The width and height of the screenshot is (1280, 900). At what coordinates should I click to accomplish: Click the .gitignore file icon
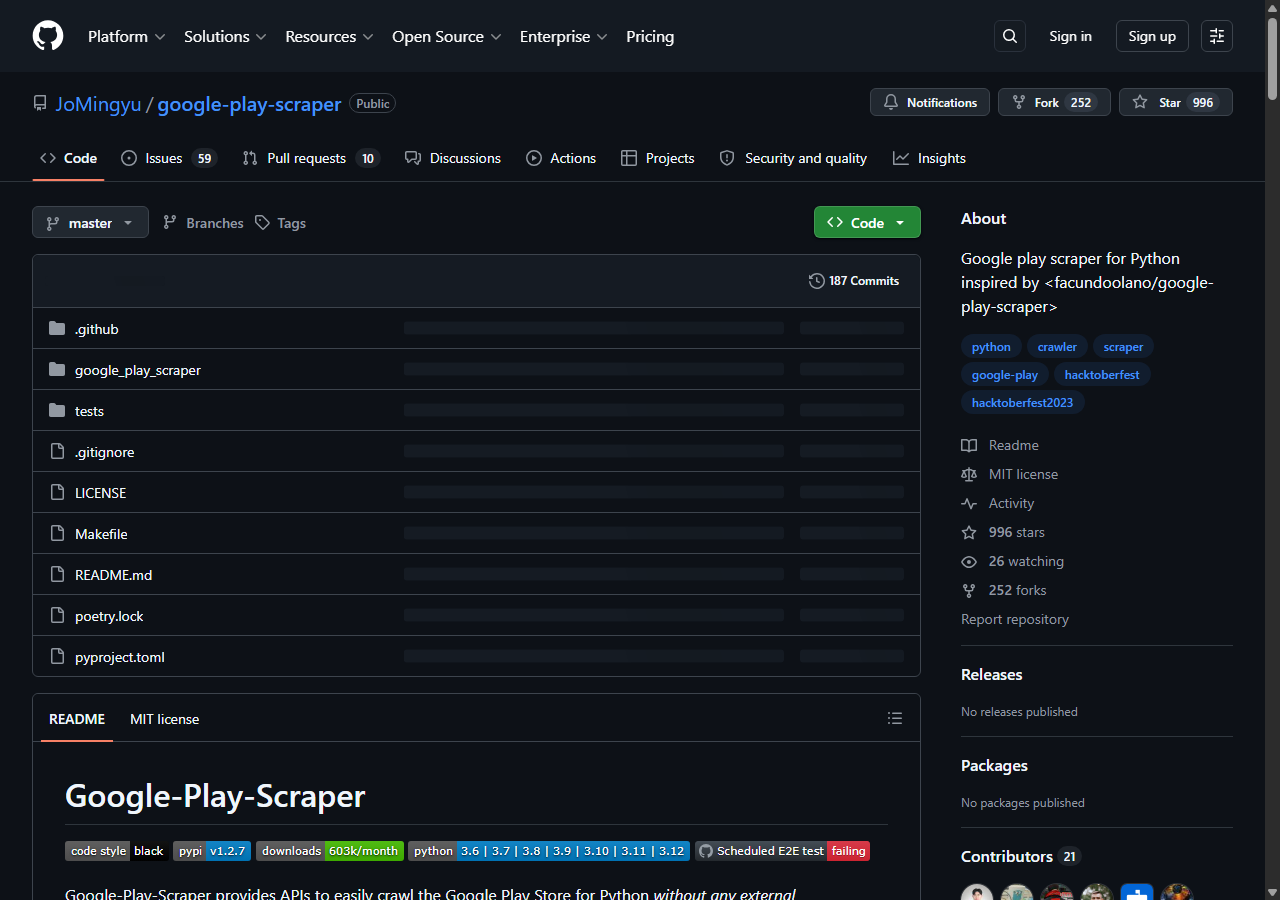pyautogui.click(x=57, y=452)
